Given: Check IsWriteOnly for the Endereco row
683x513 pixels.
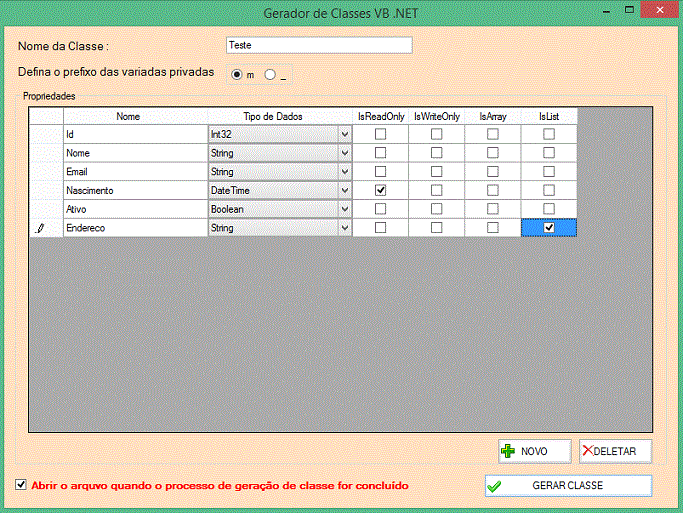Looking at the screenshot, I should tap(436, 228).
